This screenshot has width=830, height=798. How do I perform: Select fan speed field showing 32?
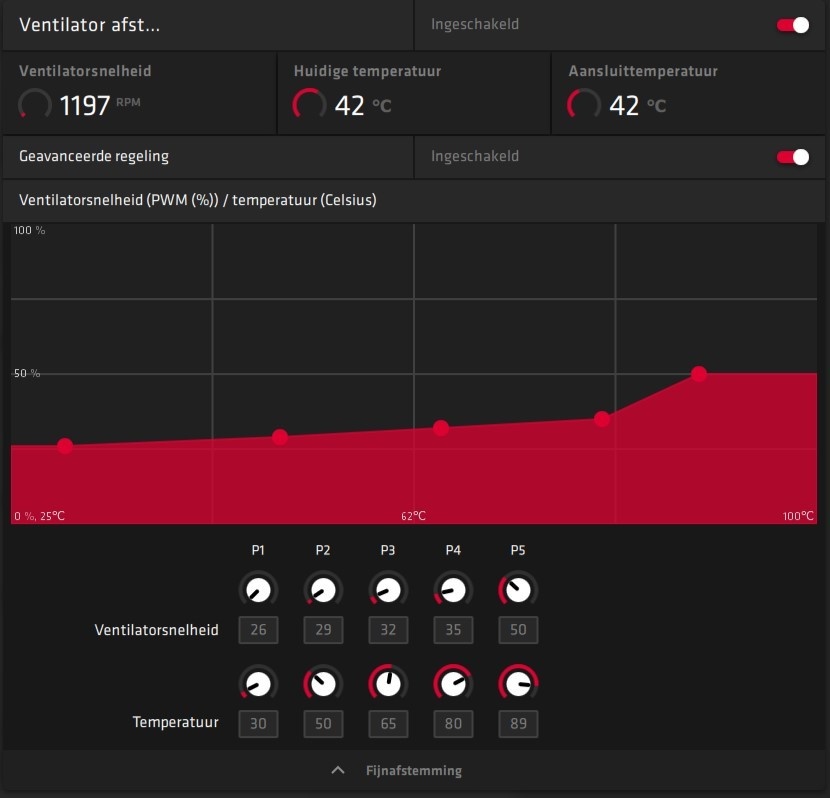tap(388, 630)
